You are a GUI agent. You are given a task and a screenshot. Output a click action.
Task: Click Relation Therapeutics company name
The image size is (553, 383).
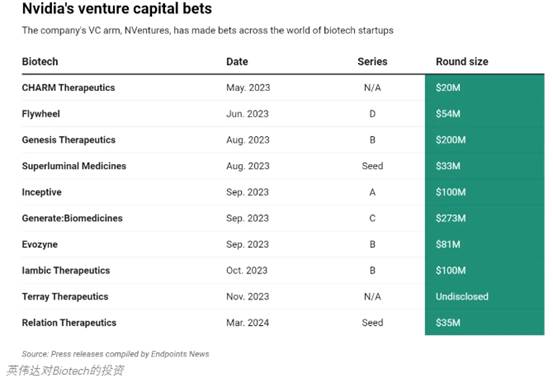(x=69, y=322)
